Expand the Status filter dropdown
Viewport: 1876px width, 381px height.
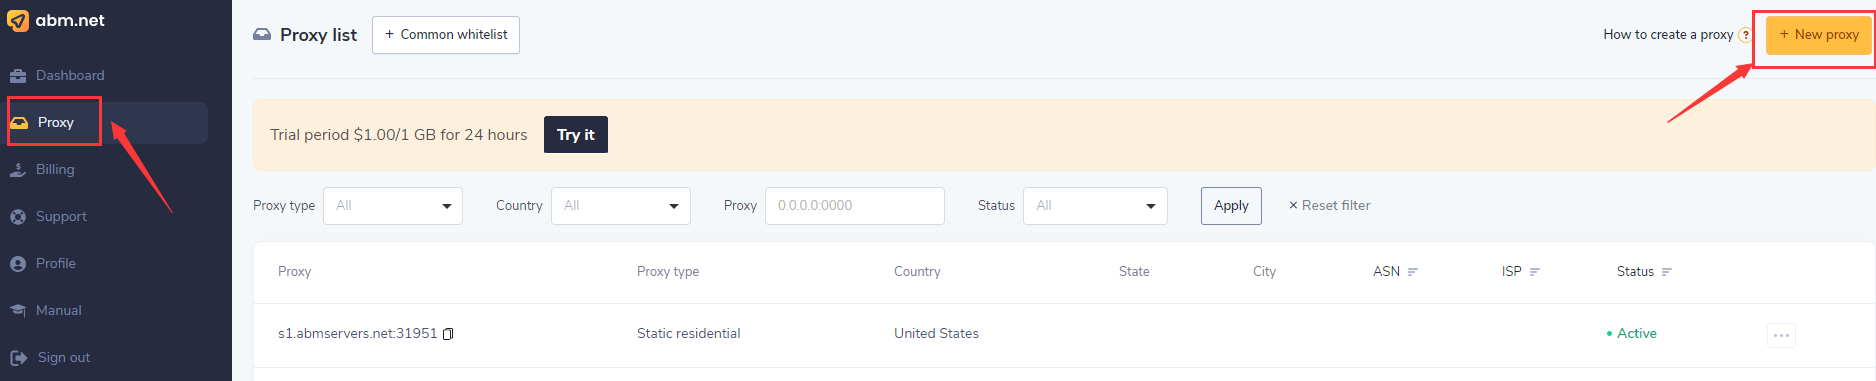tap(1095, 206)
